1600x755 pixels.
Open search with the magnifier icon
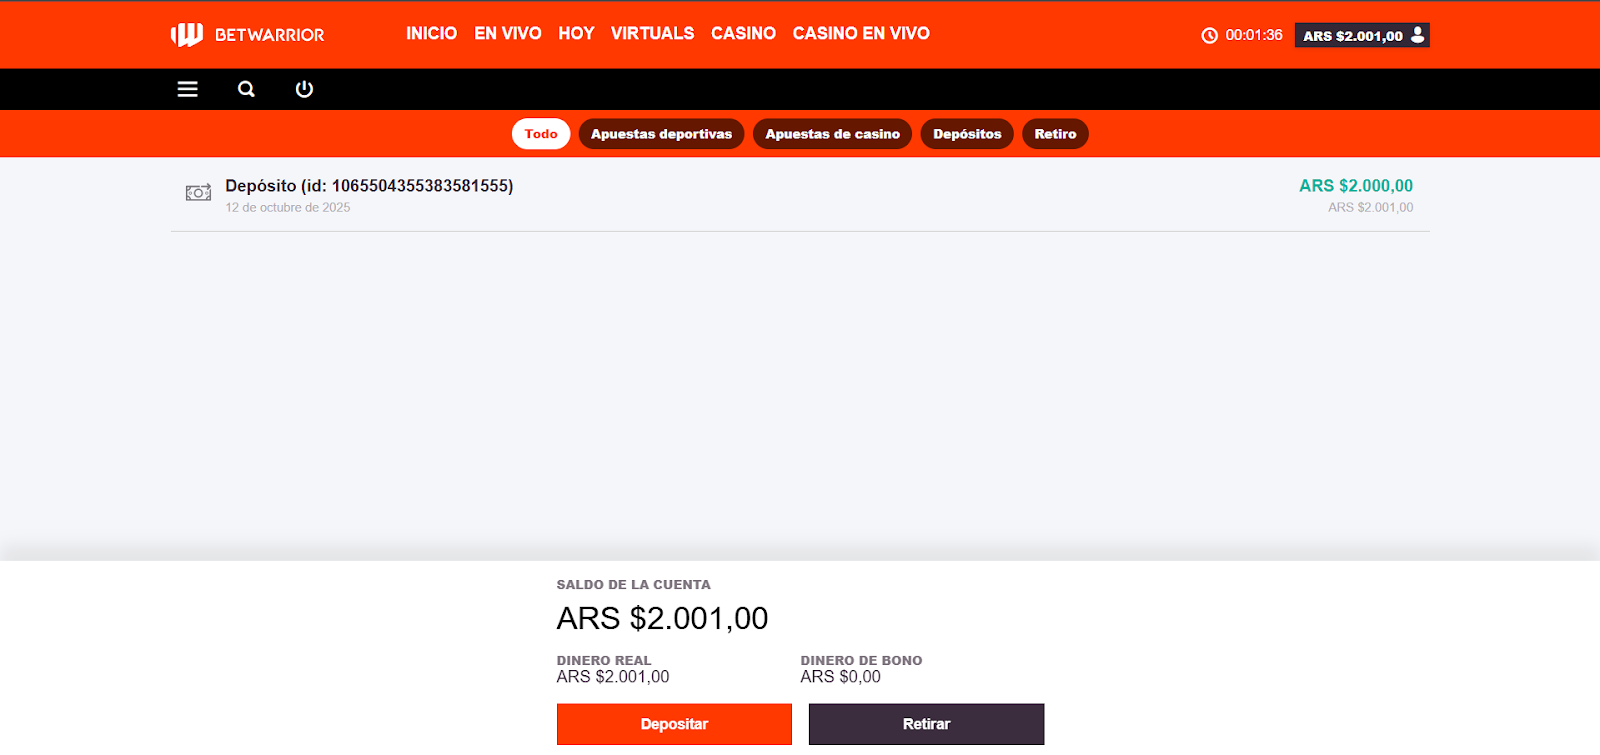(246, 89)
